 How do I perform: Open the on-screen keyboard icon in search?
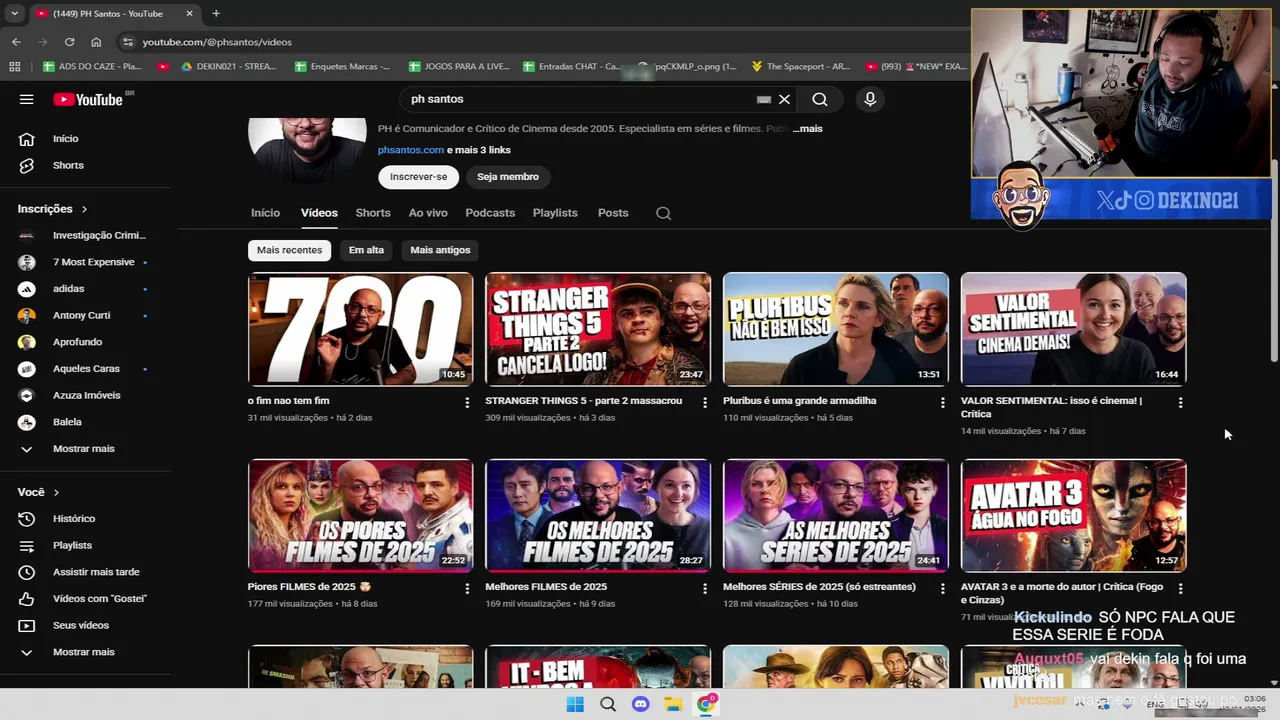[763, 99]
